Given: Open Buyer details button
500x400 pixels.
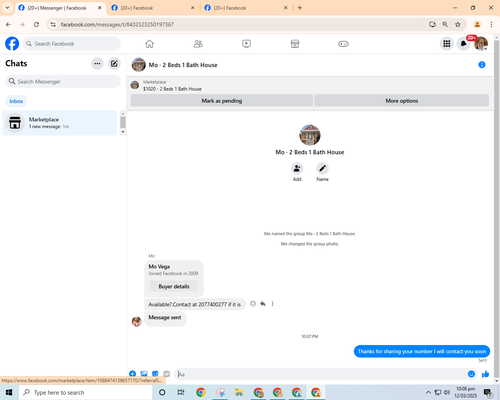Looking at the screenshot, I should pos(174,286).
